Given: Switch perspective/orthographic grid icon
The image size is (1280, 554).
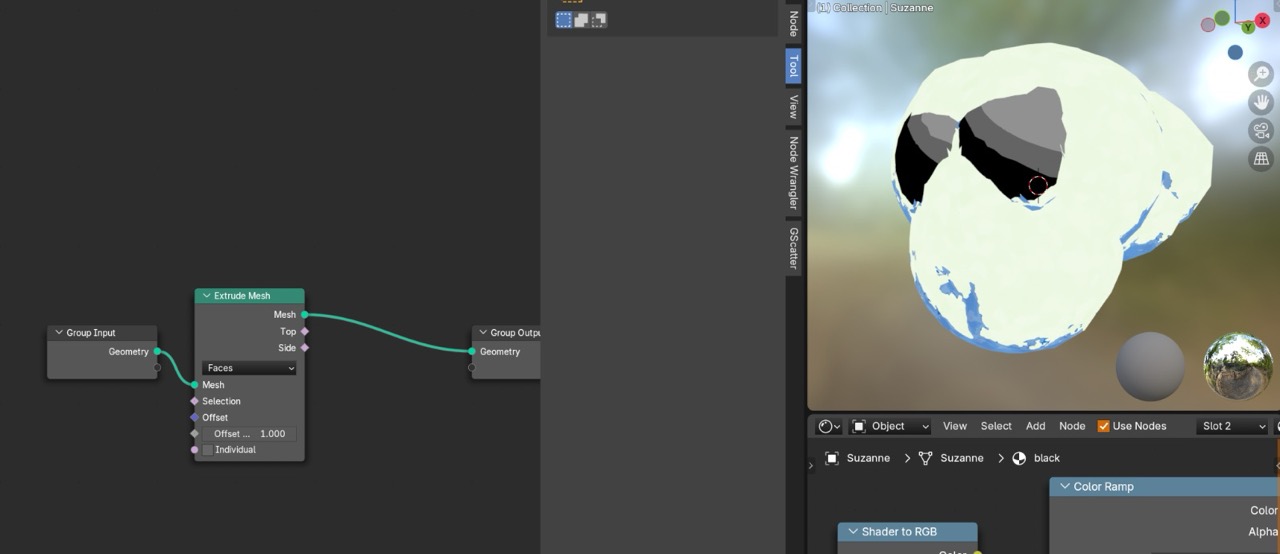Looking at the screenshot, I should point(1261,158).
